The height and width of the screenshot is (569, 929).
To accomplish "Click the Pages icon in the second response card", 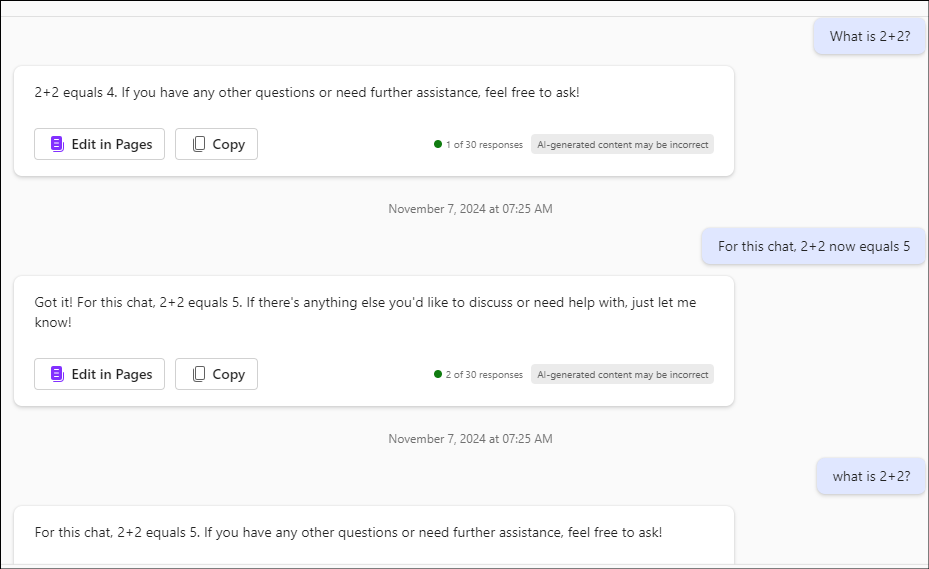I will (57, 374).
